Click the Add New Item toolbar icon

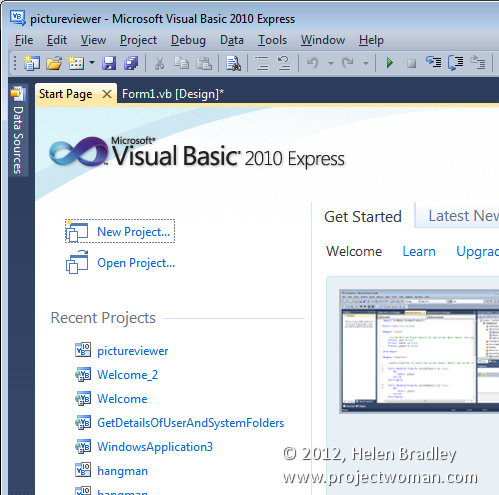pyautogui.click(x=76, y=63)
